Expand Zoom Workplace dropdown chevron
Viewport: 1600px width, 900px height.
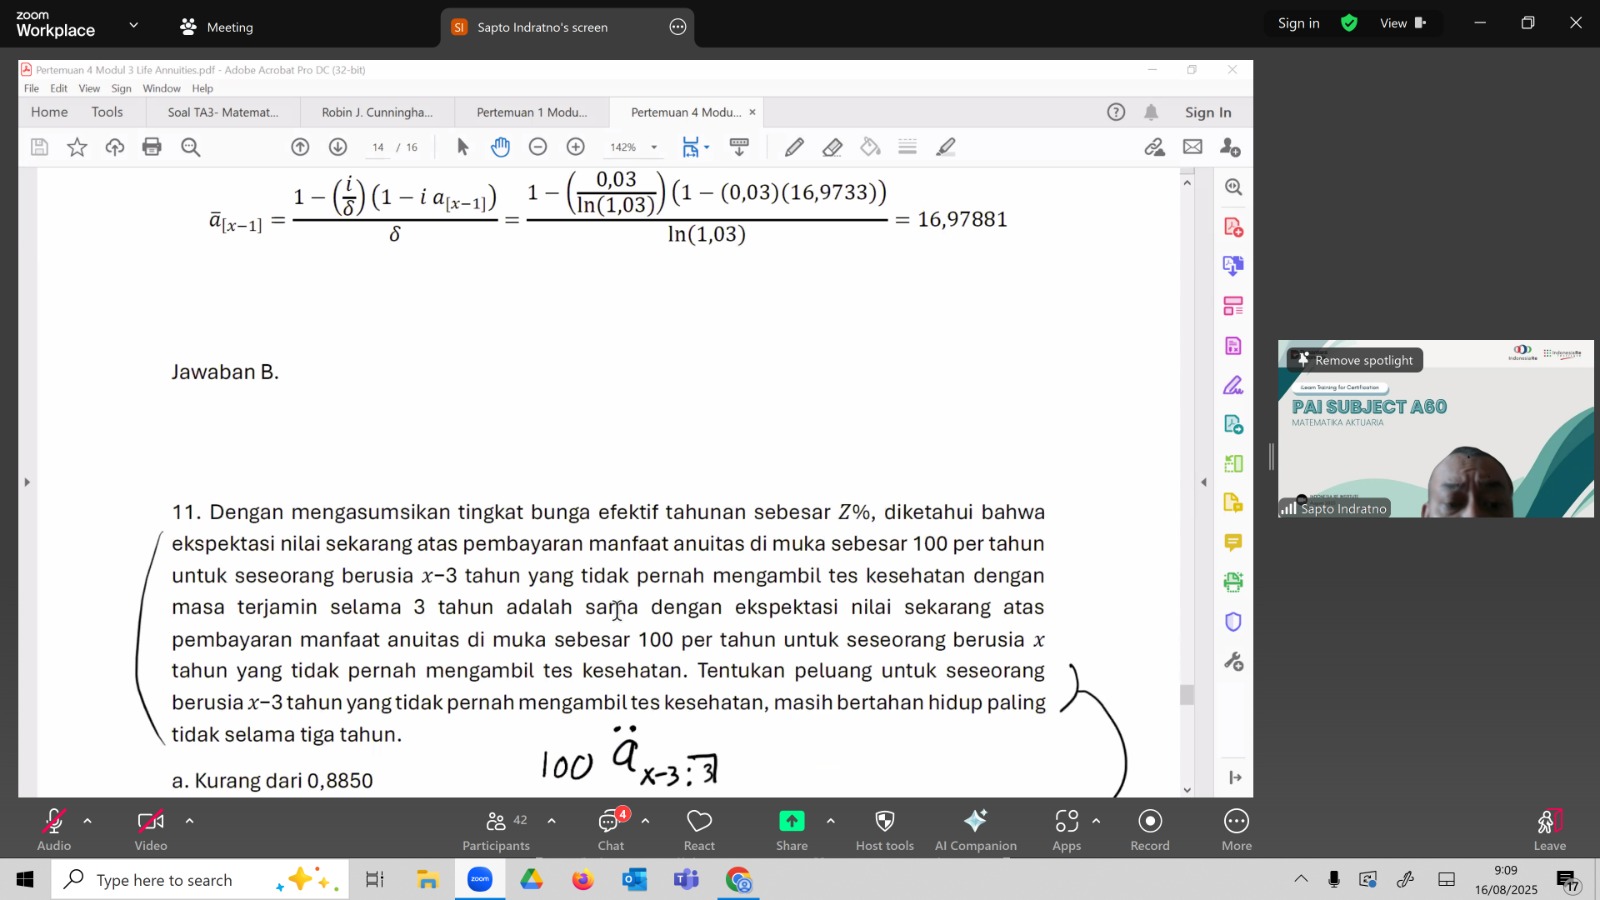(134, 25)
